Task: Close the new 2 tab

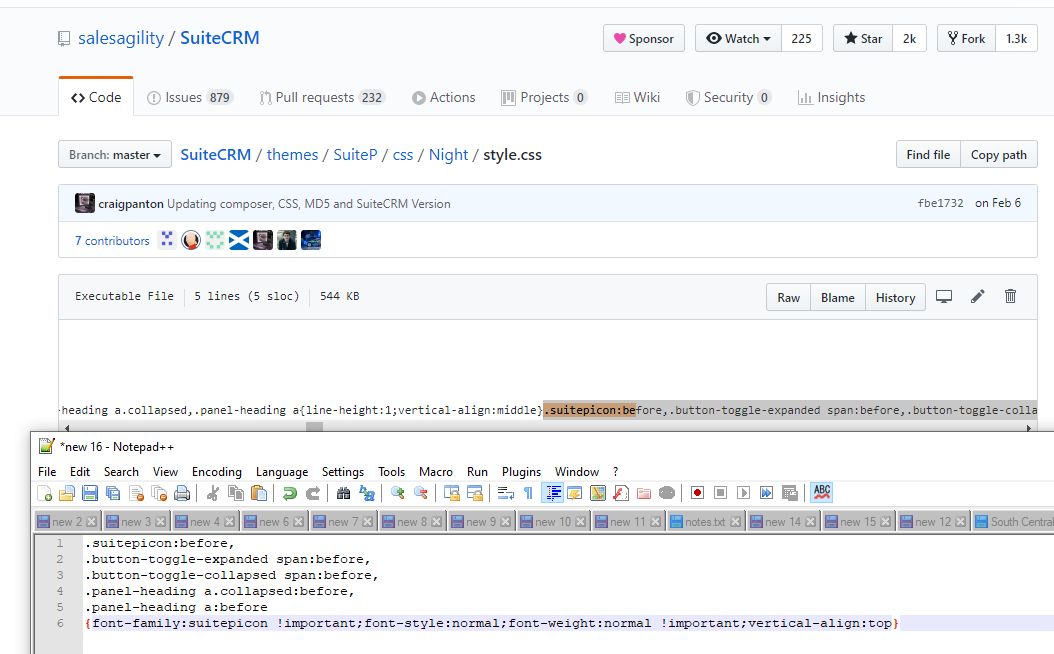Action: [x=91, y=522]
